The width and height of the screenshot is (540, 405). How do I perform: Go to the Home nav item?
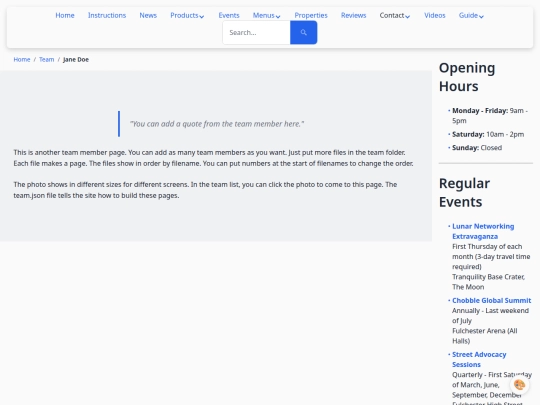[x=65, y=15]
